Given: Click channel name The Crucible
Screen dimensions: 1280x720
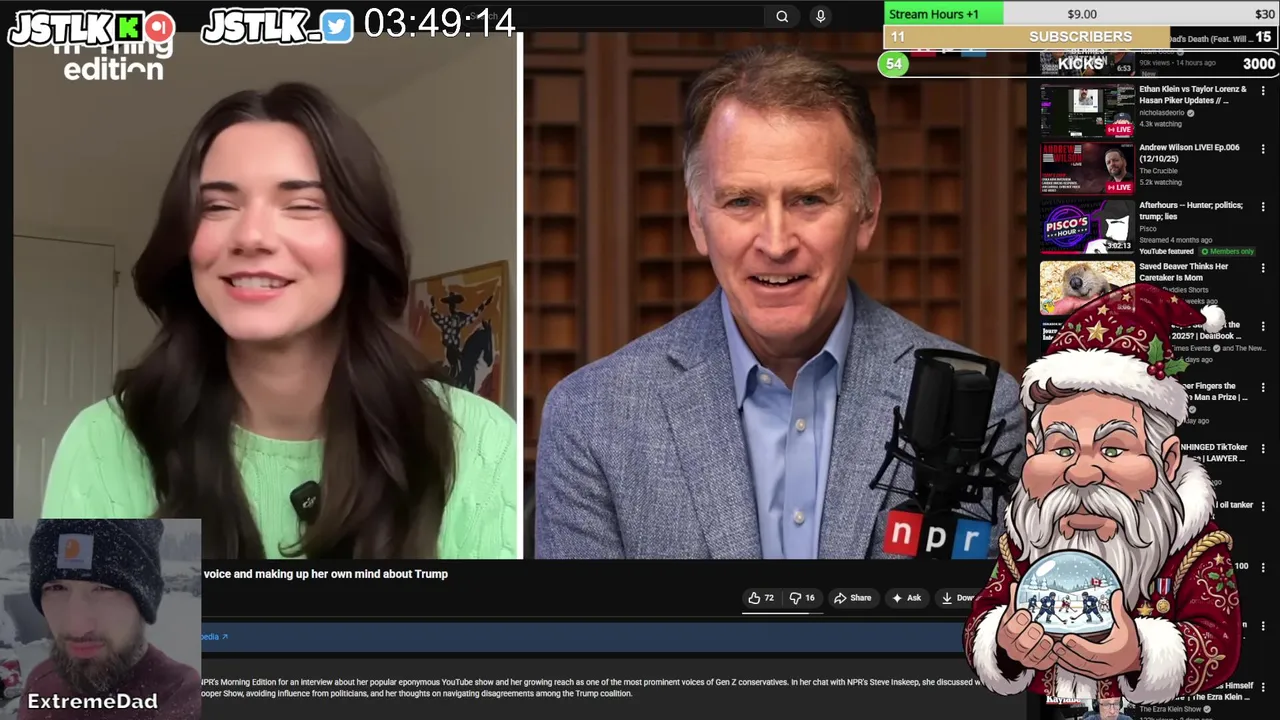Looking at the screenshot, I should point(1158,170).
